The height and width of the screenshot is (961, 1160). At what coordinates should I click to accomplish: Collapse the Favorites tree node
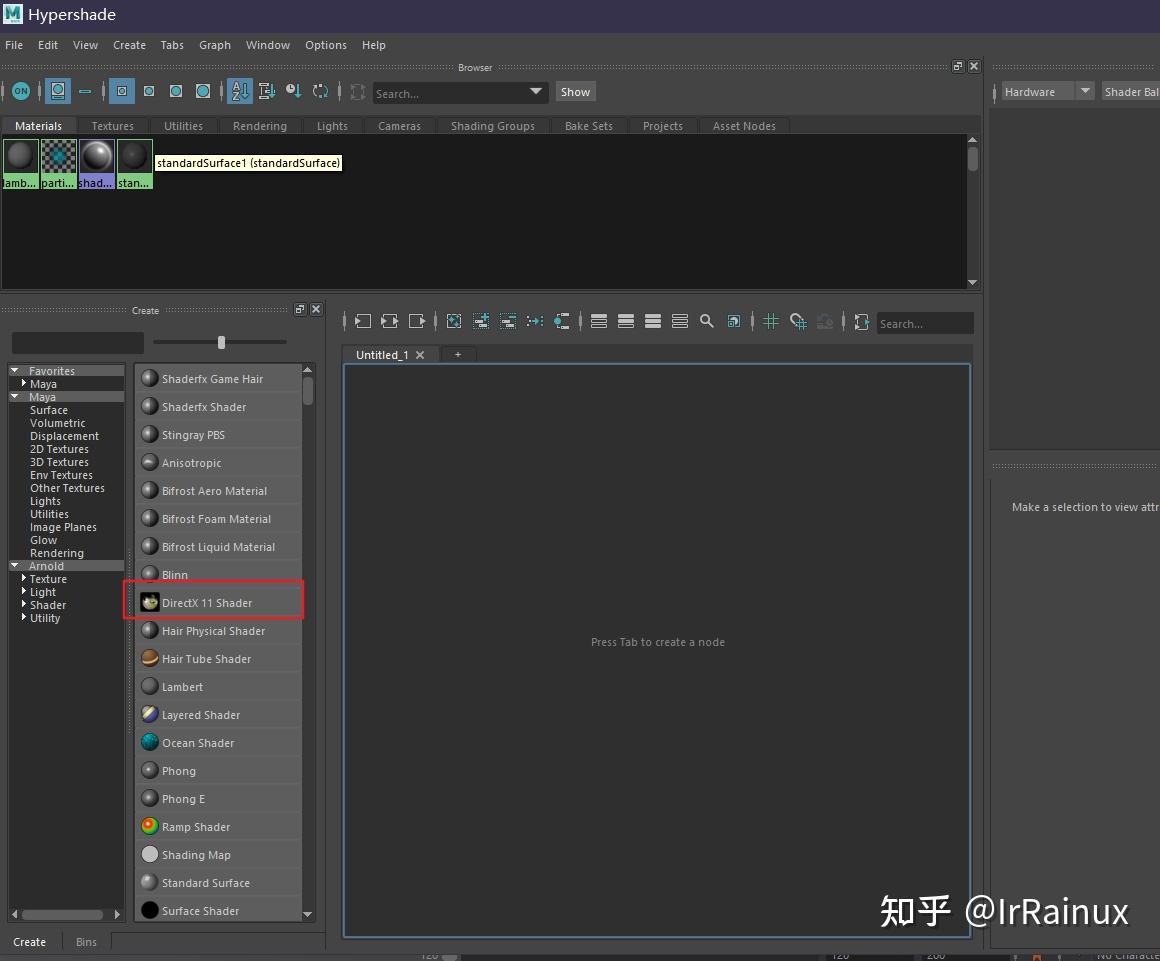point(15,370)
